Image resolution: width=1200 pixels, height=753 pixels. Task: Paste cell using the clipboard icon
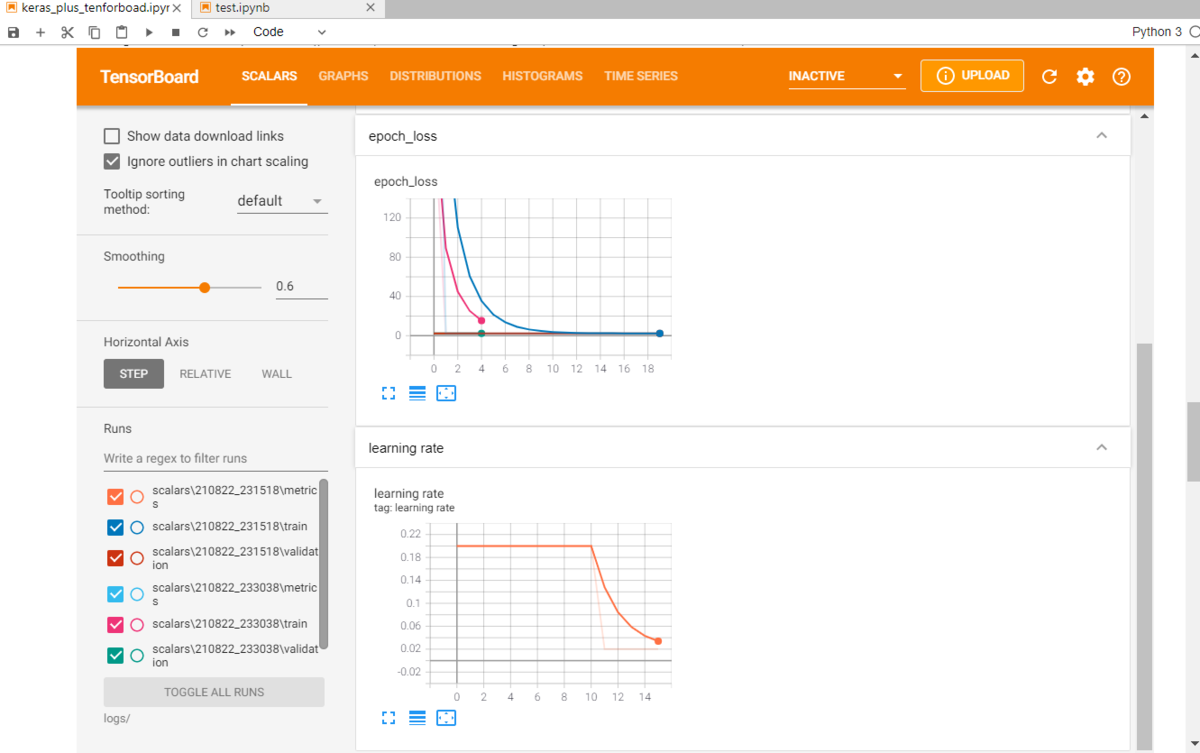(x=121, y=32)
